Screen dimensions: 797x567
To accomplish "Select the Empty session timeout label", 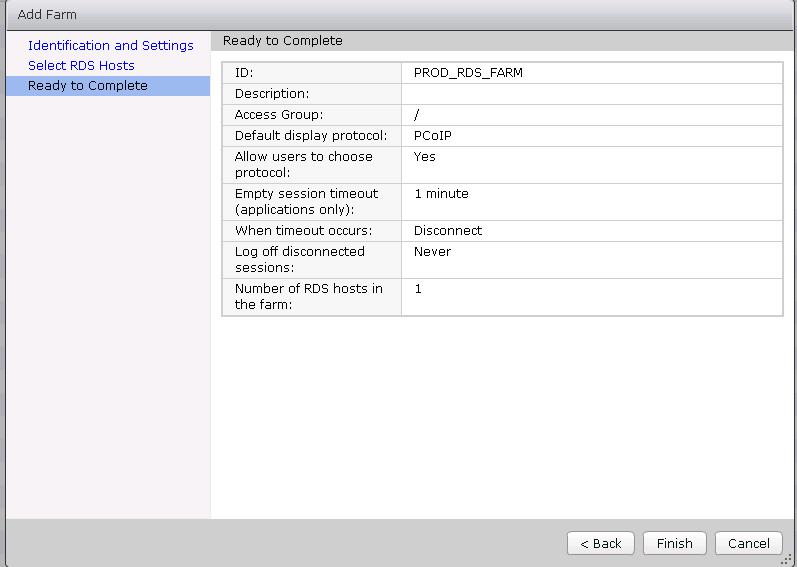I will [x=306, y=201].
